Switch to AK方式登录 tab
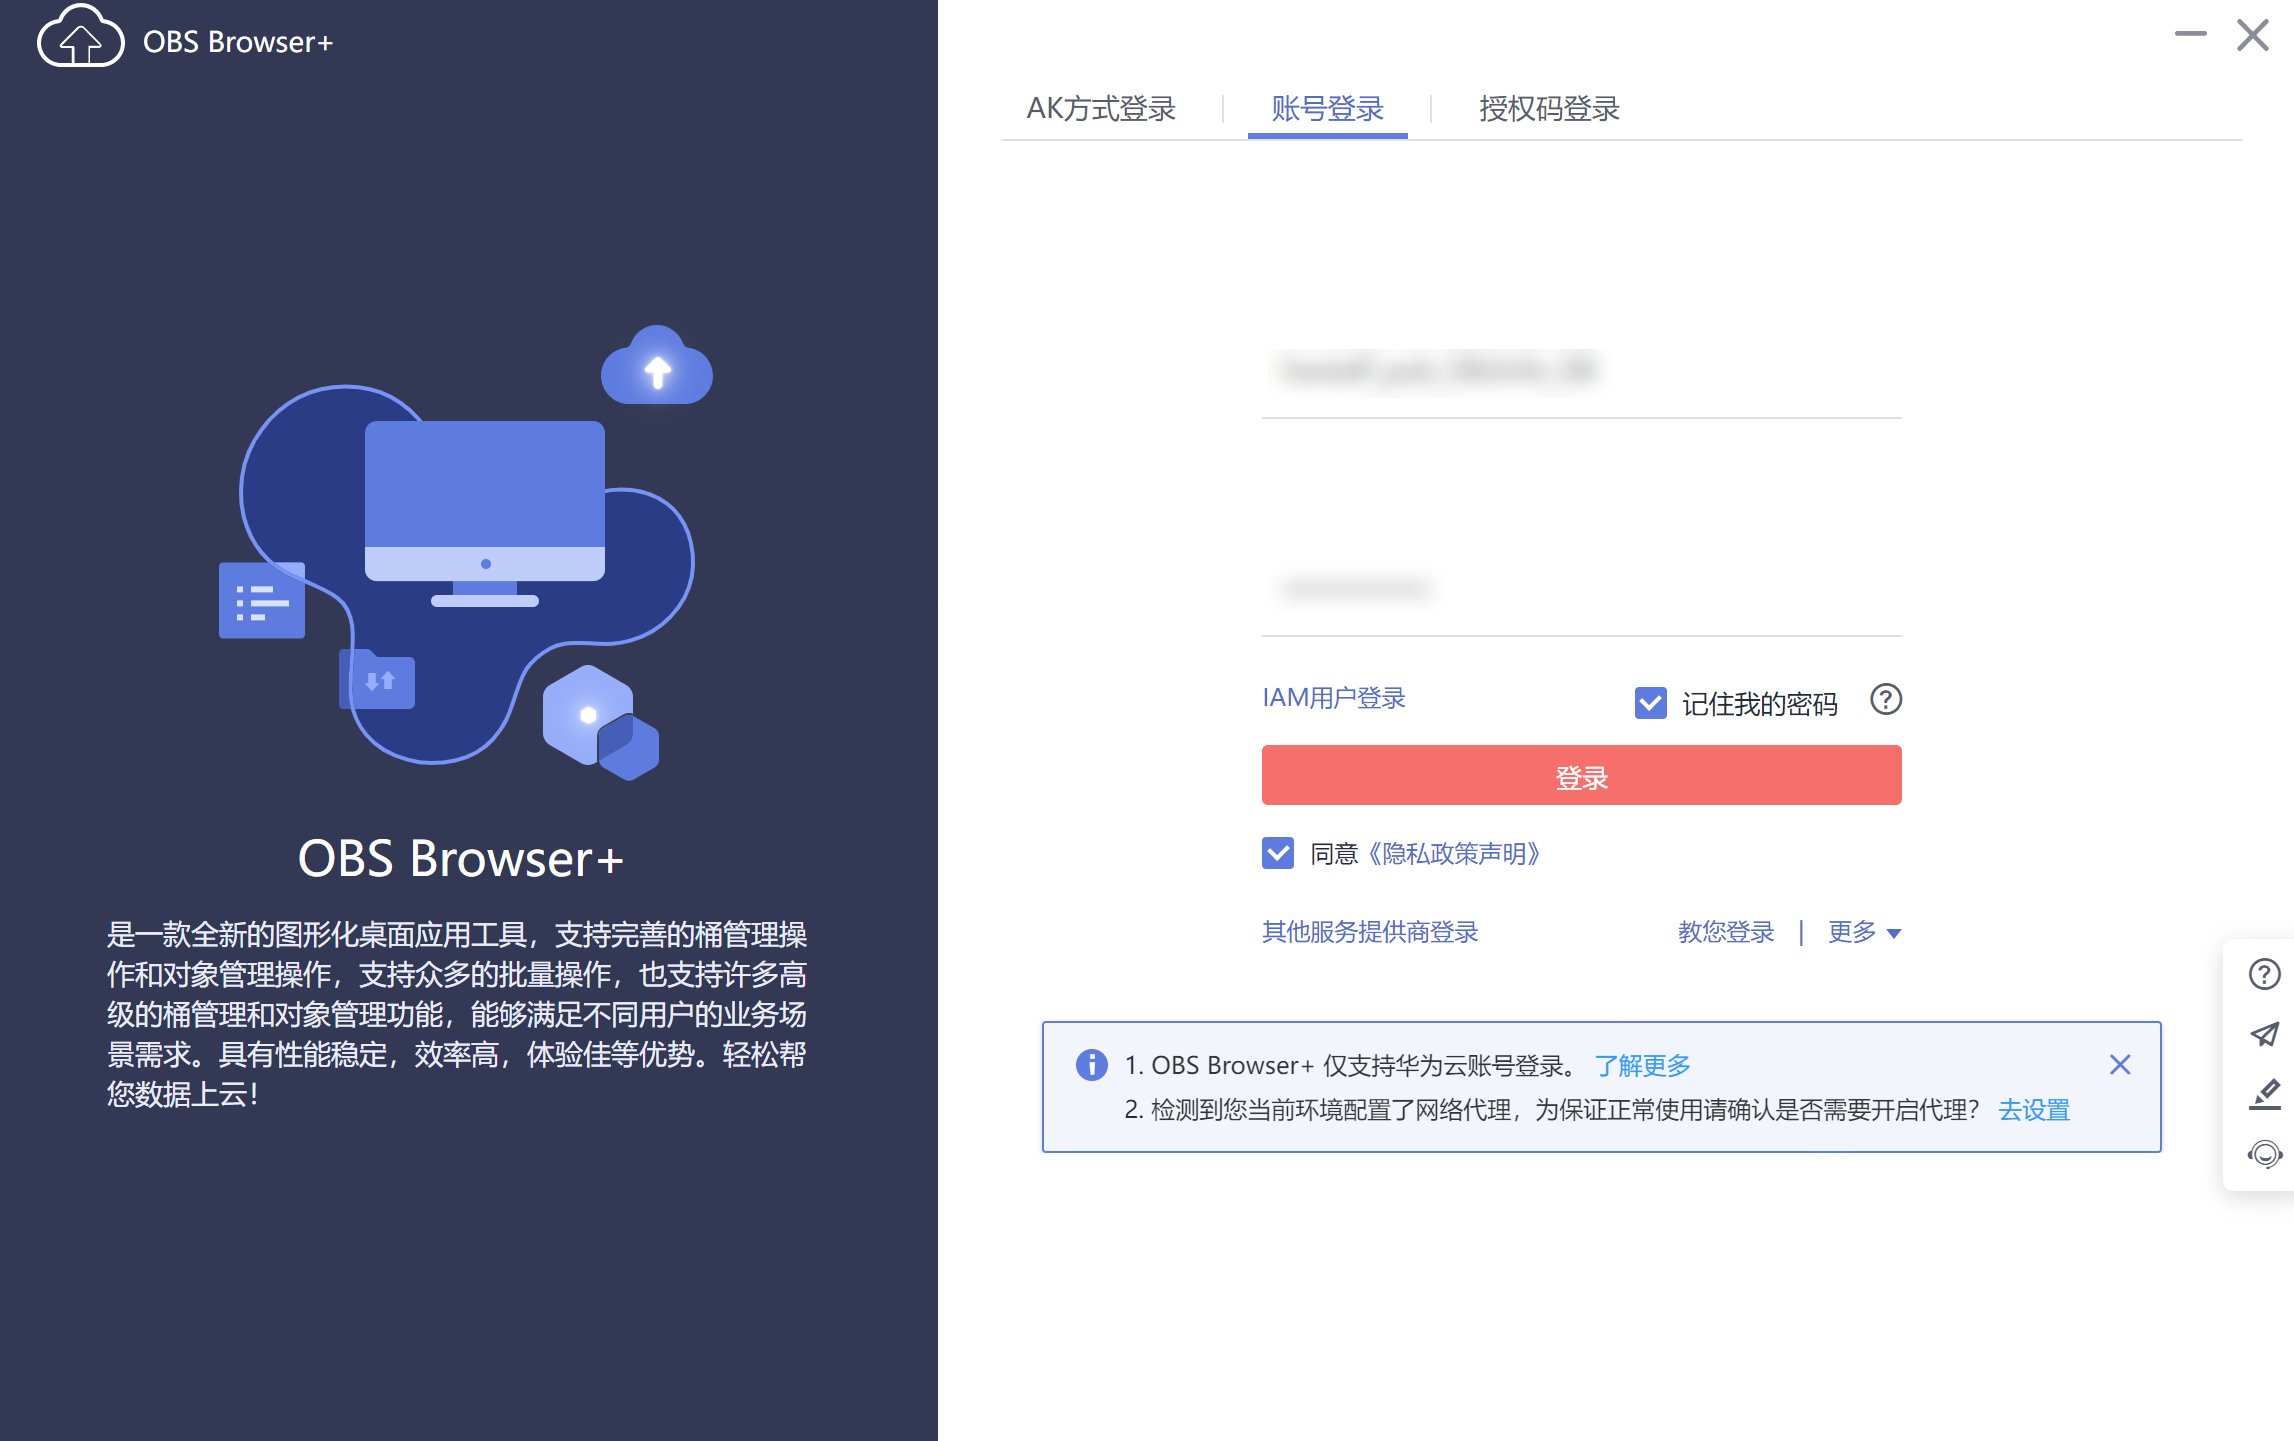2294x1441 pixels. point(1101,108)
